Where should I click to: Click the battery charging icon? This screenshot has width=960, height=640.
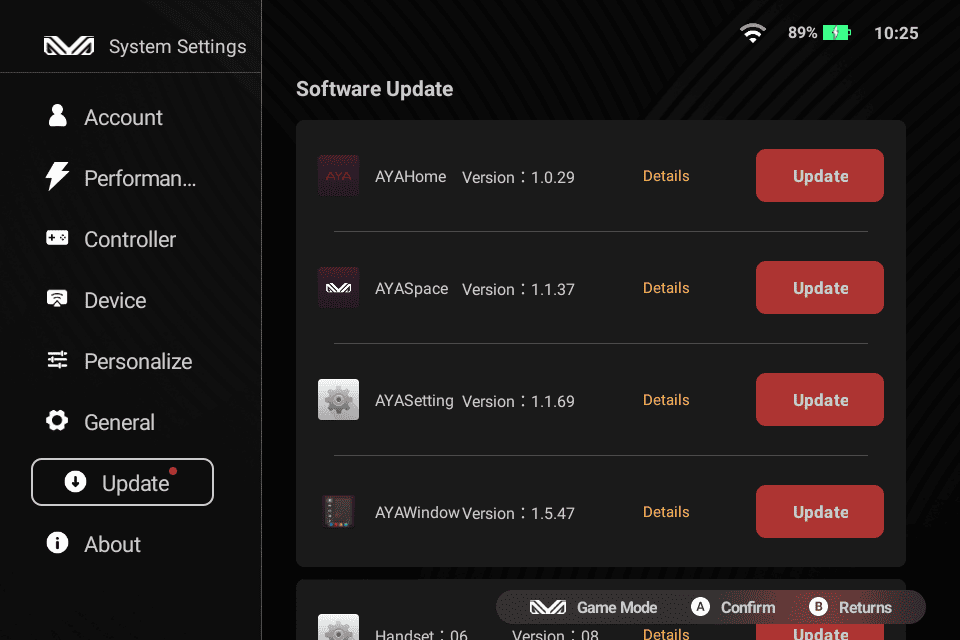click(837, 32)
